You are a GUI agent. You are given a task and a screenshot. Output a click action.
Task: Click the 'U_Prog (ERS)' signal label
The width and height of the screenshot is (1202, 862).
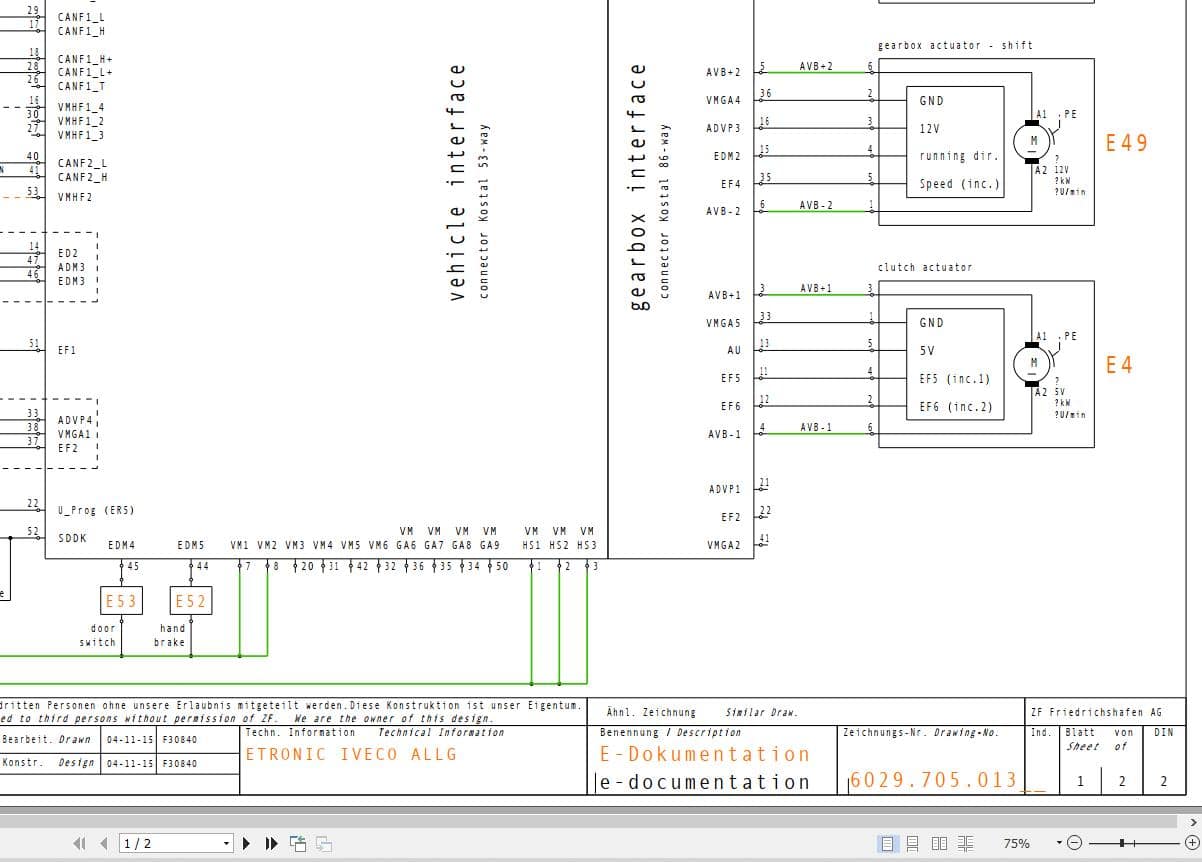(96, 510)
